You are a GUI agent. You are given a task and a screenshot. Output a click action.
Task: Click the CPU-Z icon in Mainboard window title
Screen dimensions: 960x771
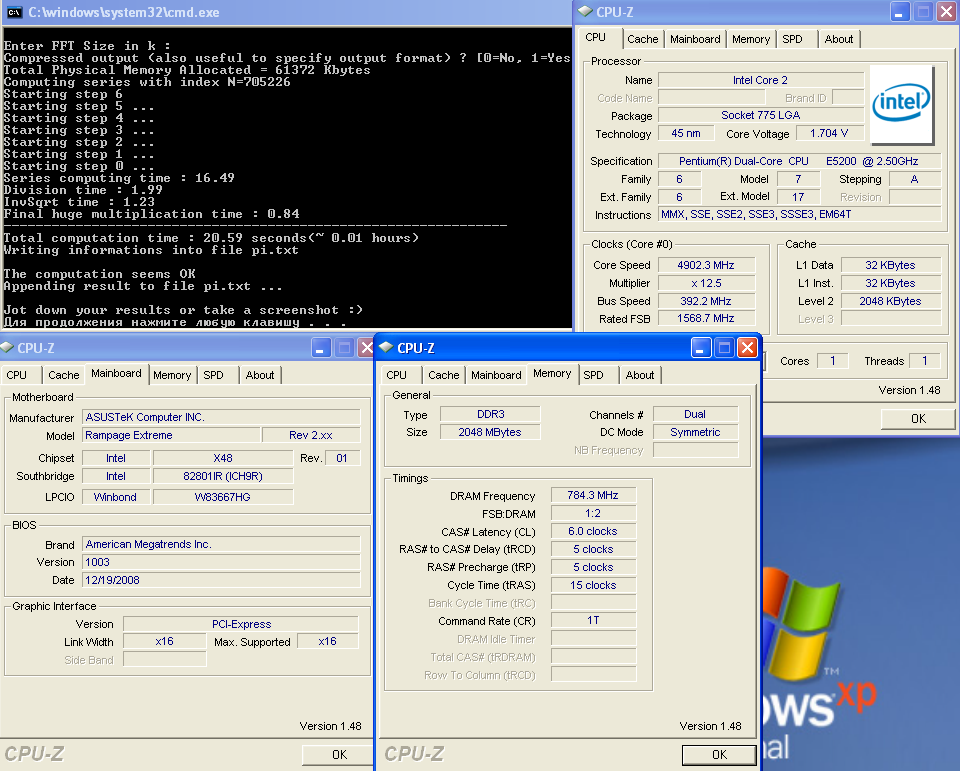7,348
